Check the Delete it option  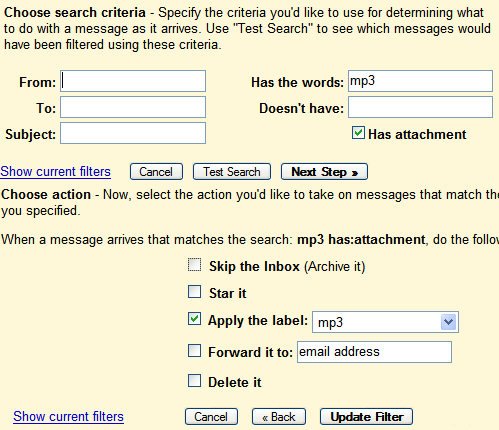pos(194,381)
